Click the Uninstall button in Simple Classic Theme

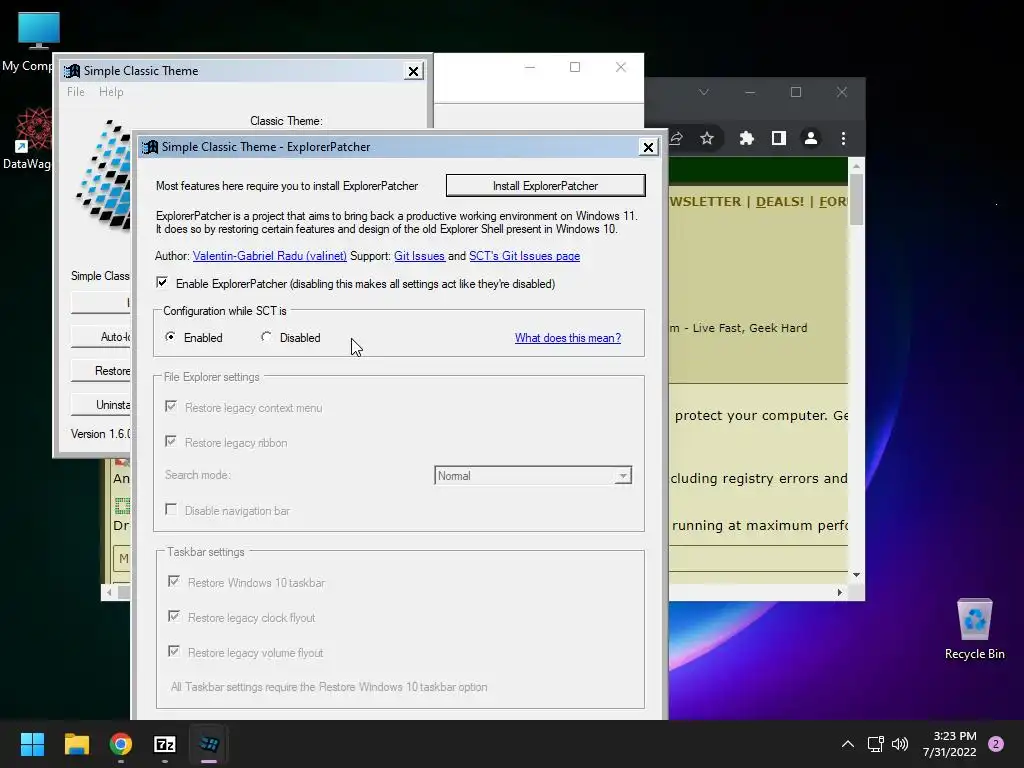pyautogui.click(x=101, y=405)
